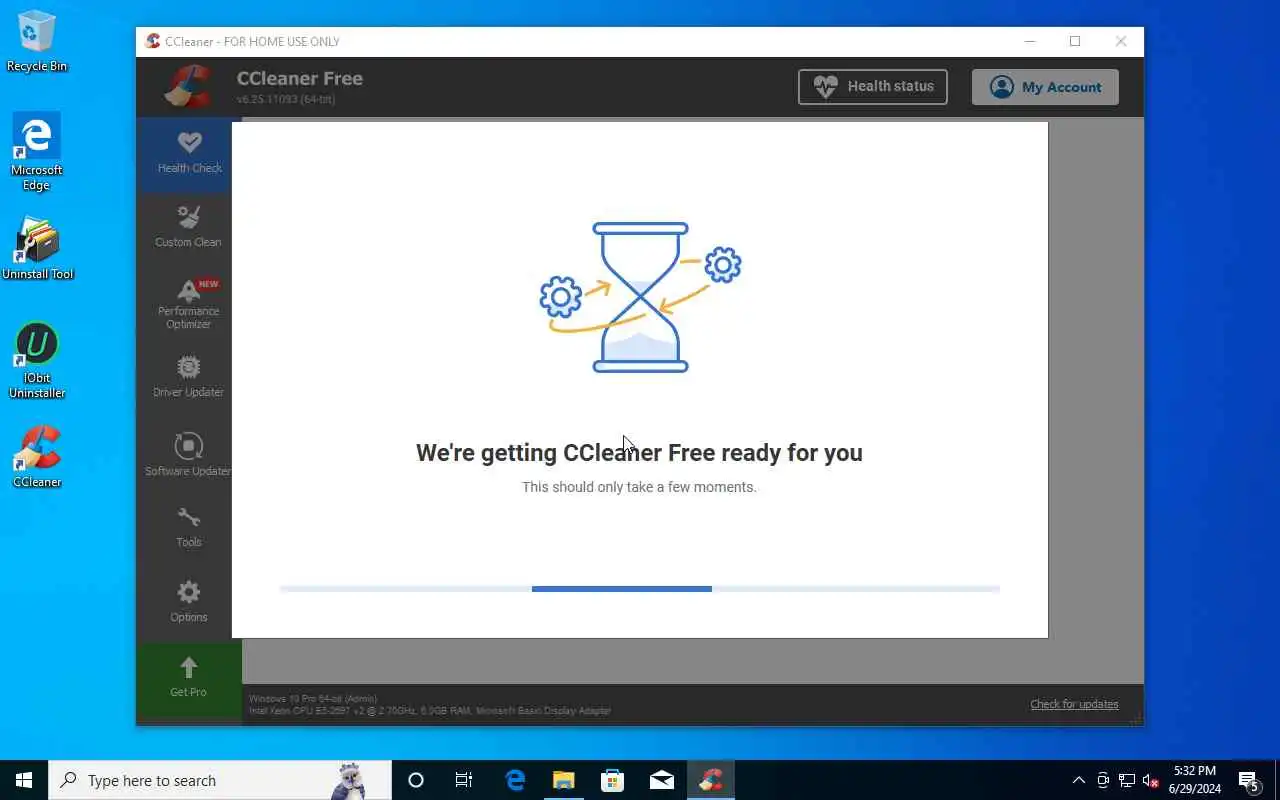The height and width of the screenshot is (800, 1280).
Task: Minimize the CCleaner window
Action: 1030,41
